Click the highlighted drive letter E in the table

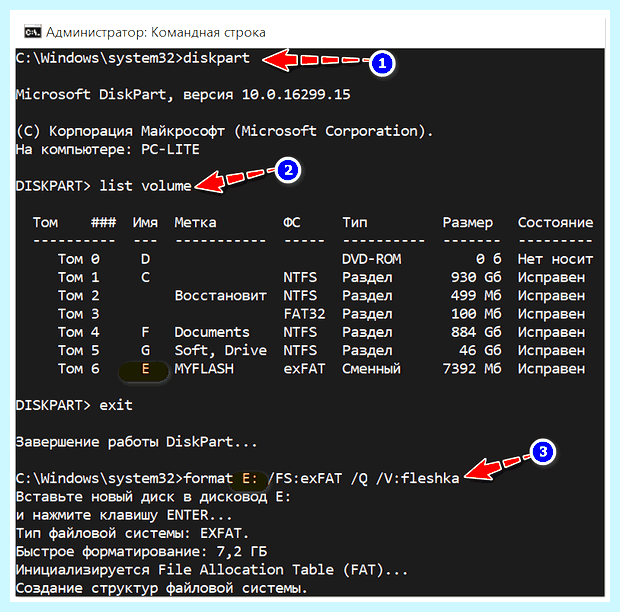145,369
